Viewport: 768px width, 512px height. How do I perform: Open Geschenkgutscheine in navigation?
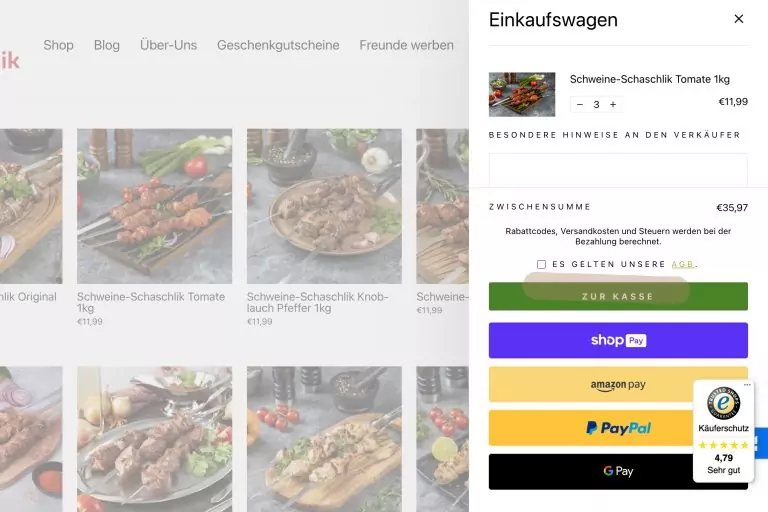(x=278, y=45)
